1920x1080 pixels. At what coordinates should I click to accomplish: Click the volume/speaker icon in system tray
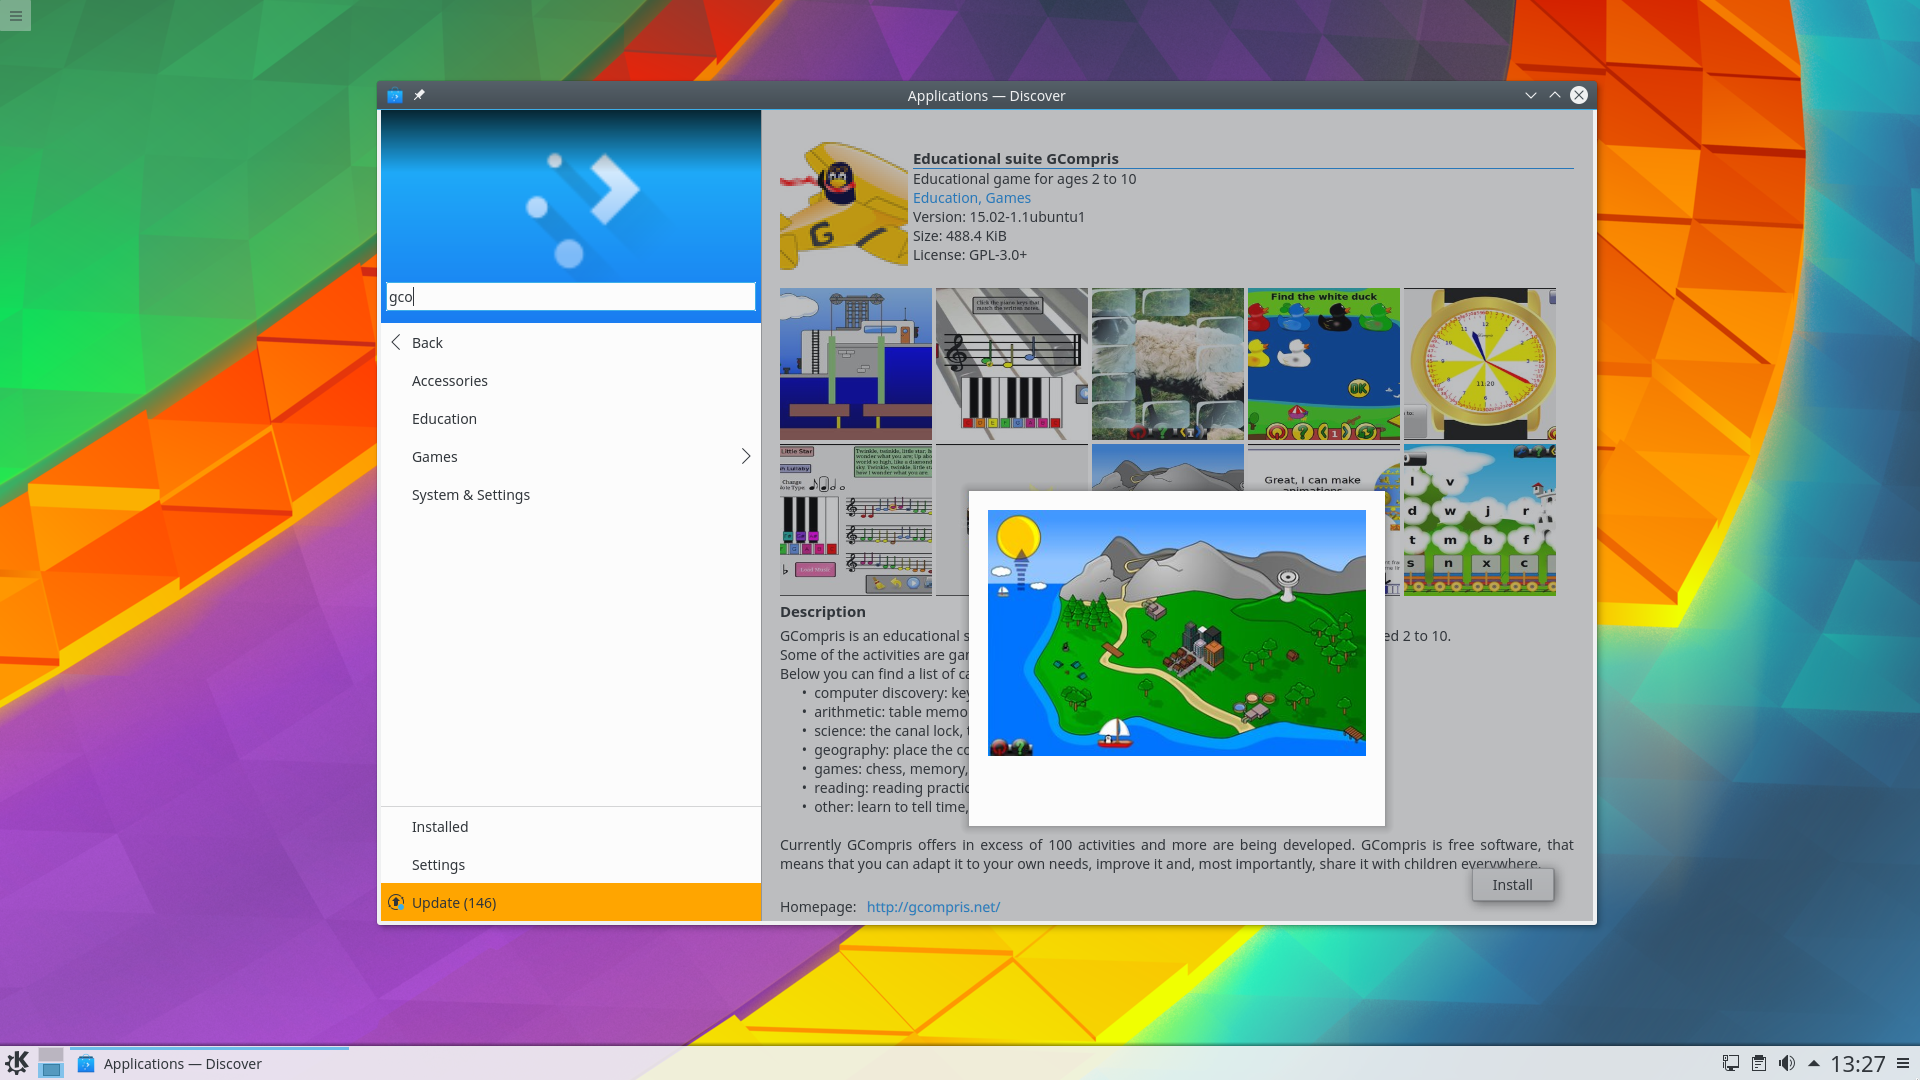pyautogui.click(x=1788, y=1063)
